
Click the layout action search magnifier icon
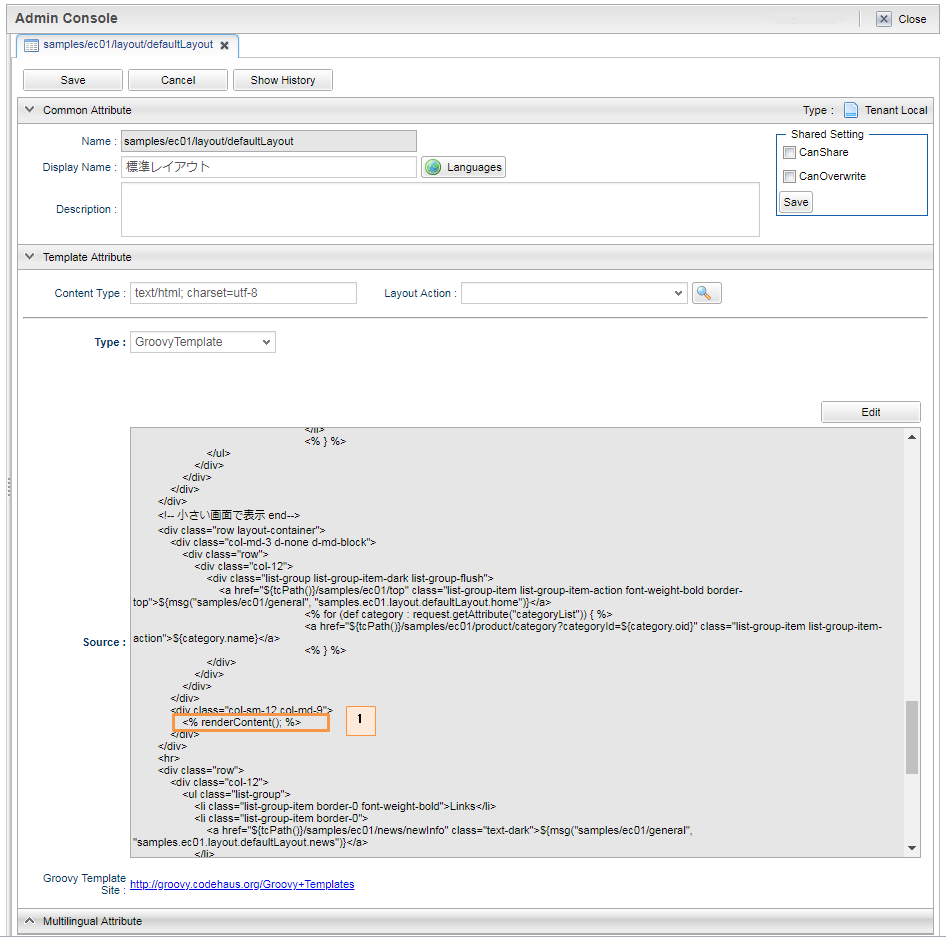[706, 293]
